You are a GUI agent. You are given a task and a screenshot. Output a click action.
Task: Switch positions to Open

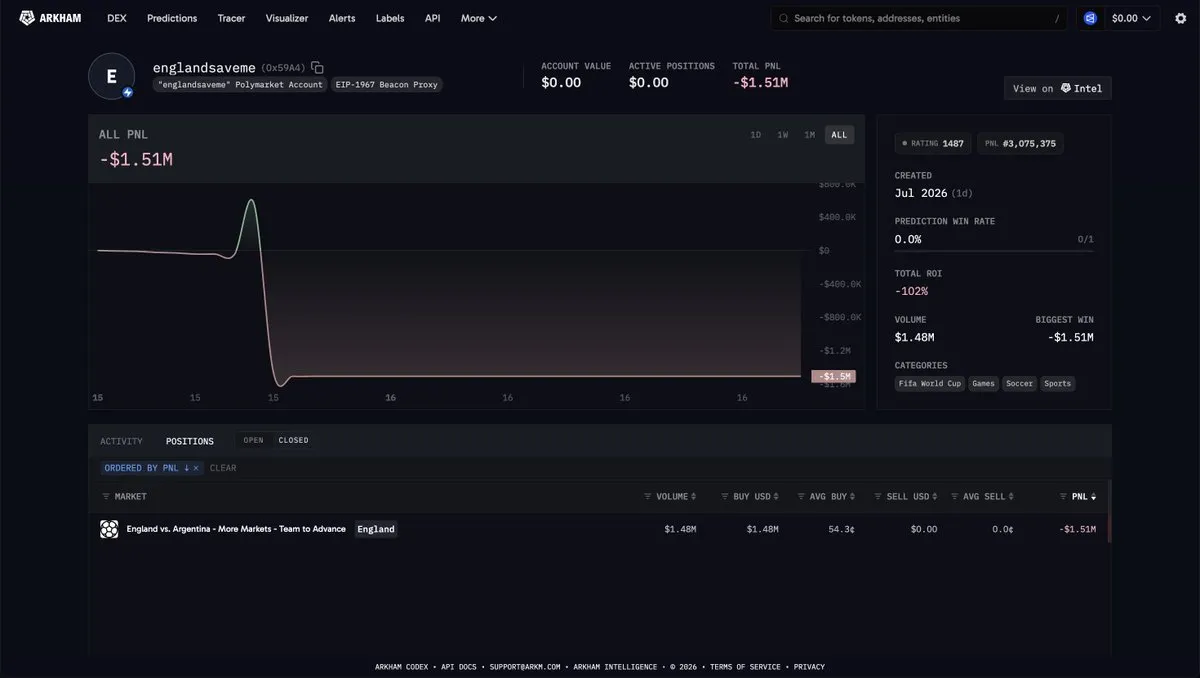[254, 440]
